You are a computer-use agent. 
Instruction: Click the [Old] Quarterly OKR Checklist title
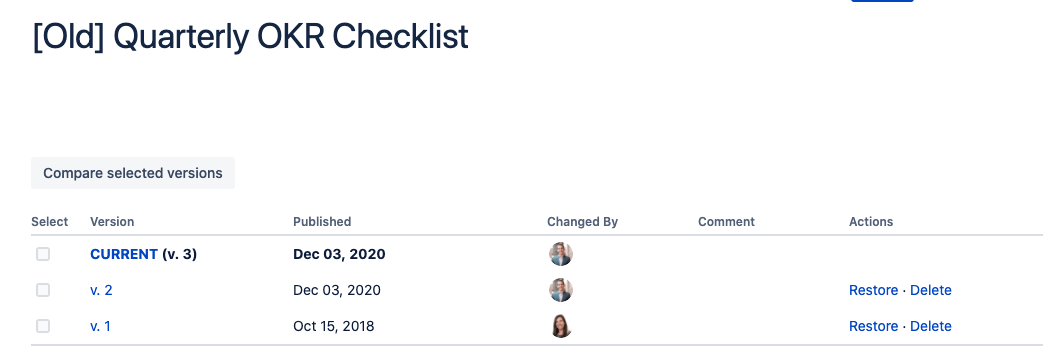(x=250, y=37)
